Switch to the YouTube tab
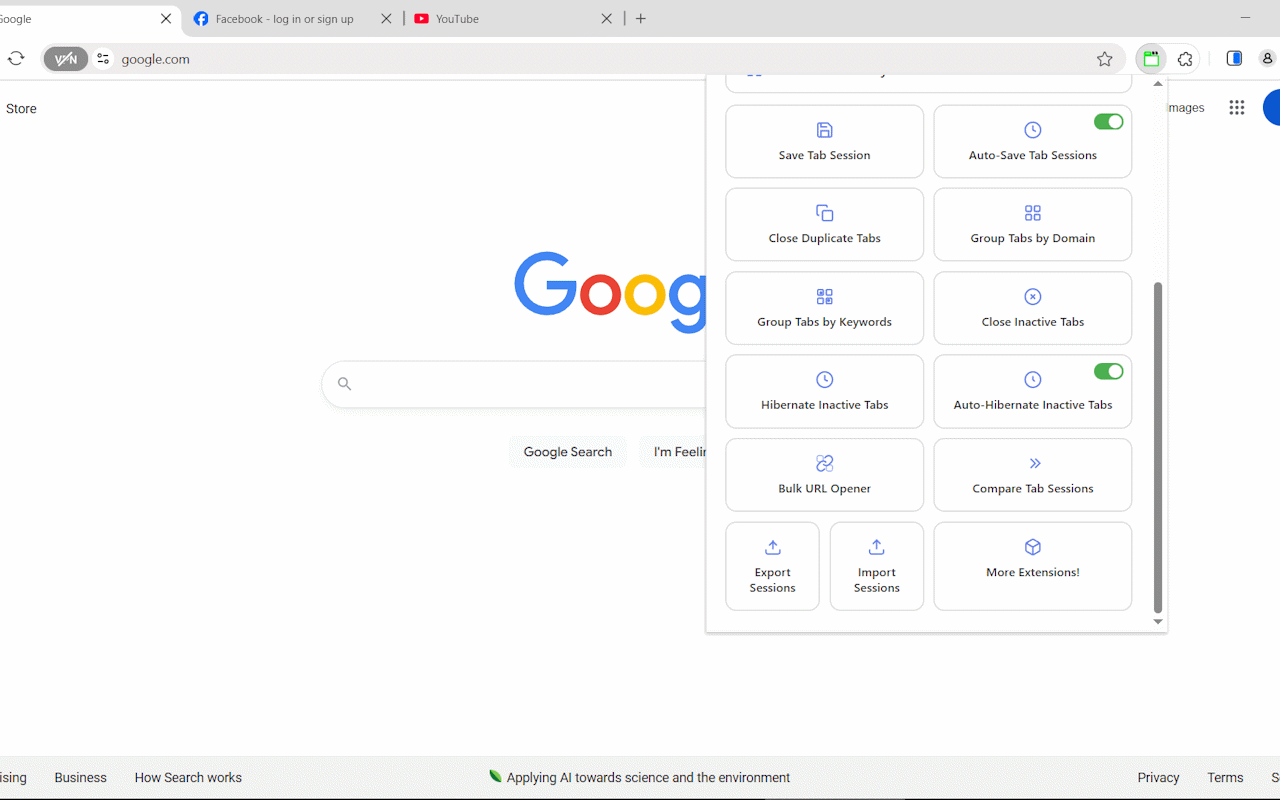The width and height of the screenshot is (1280, 800). 500,19
